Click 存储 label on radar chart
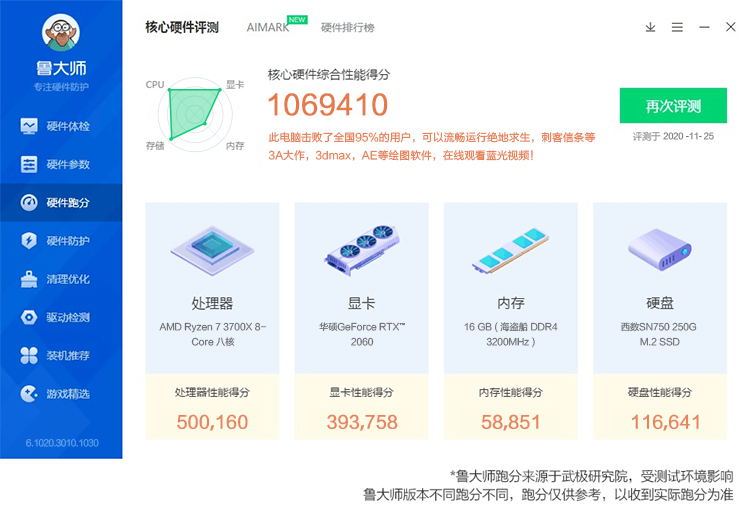Image resolution: width=750 pixels, height=515 pixels. click(154, 145)
